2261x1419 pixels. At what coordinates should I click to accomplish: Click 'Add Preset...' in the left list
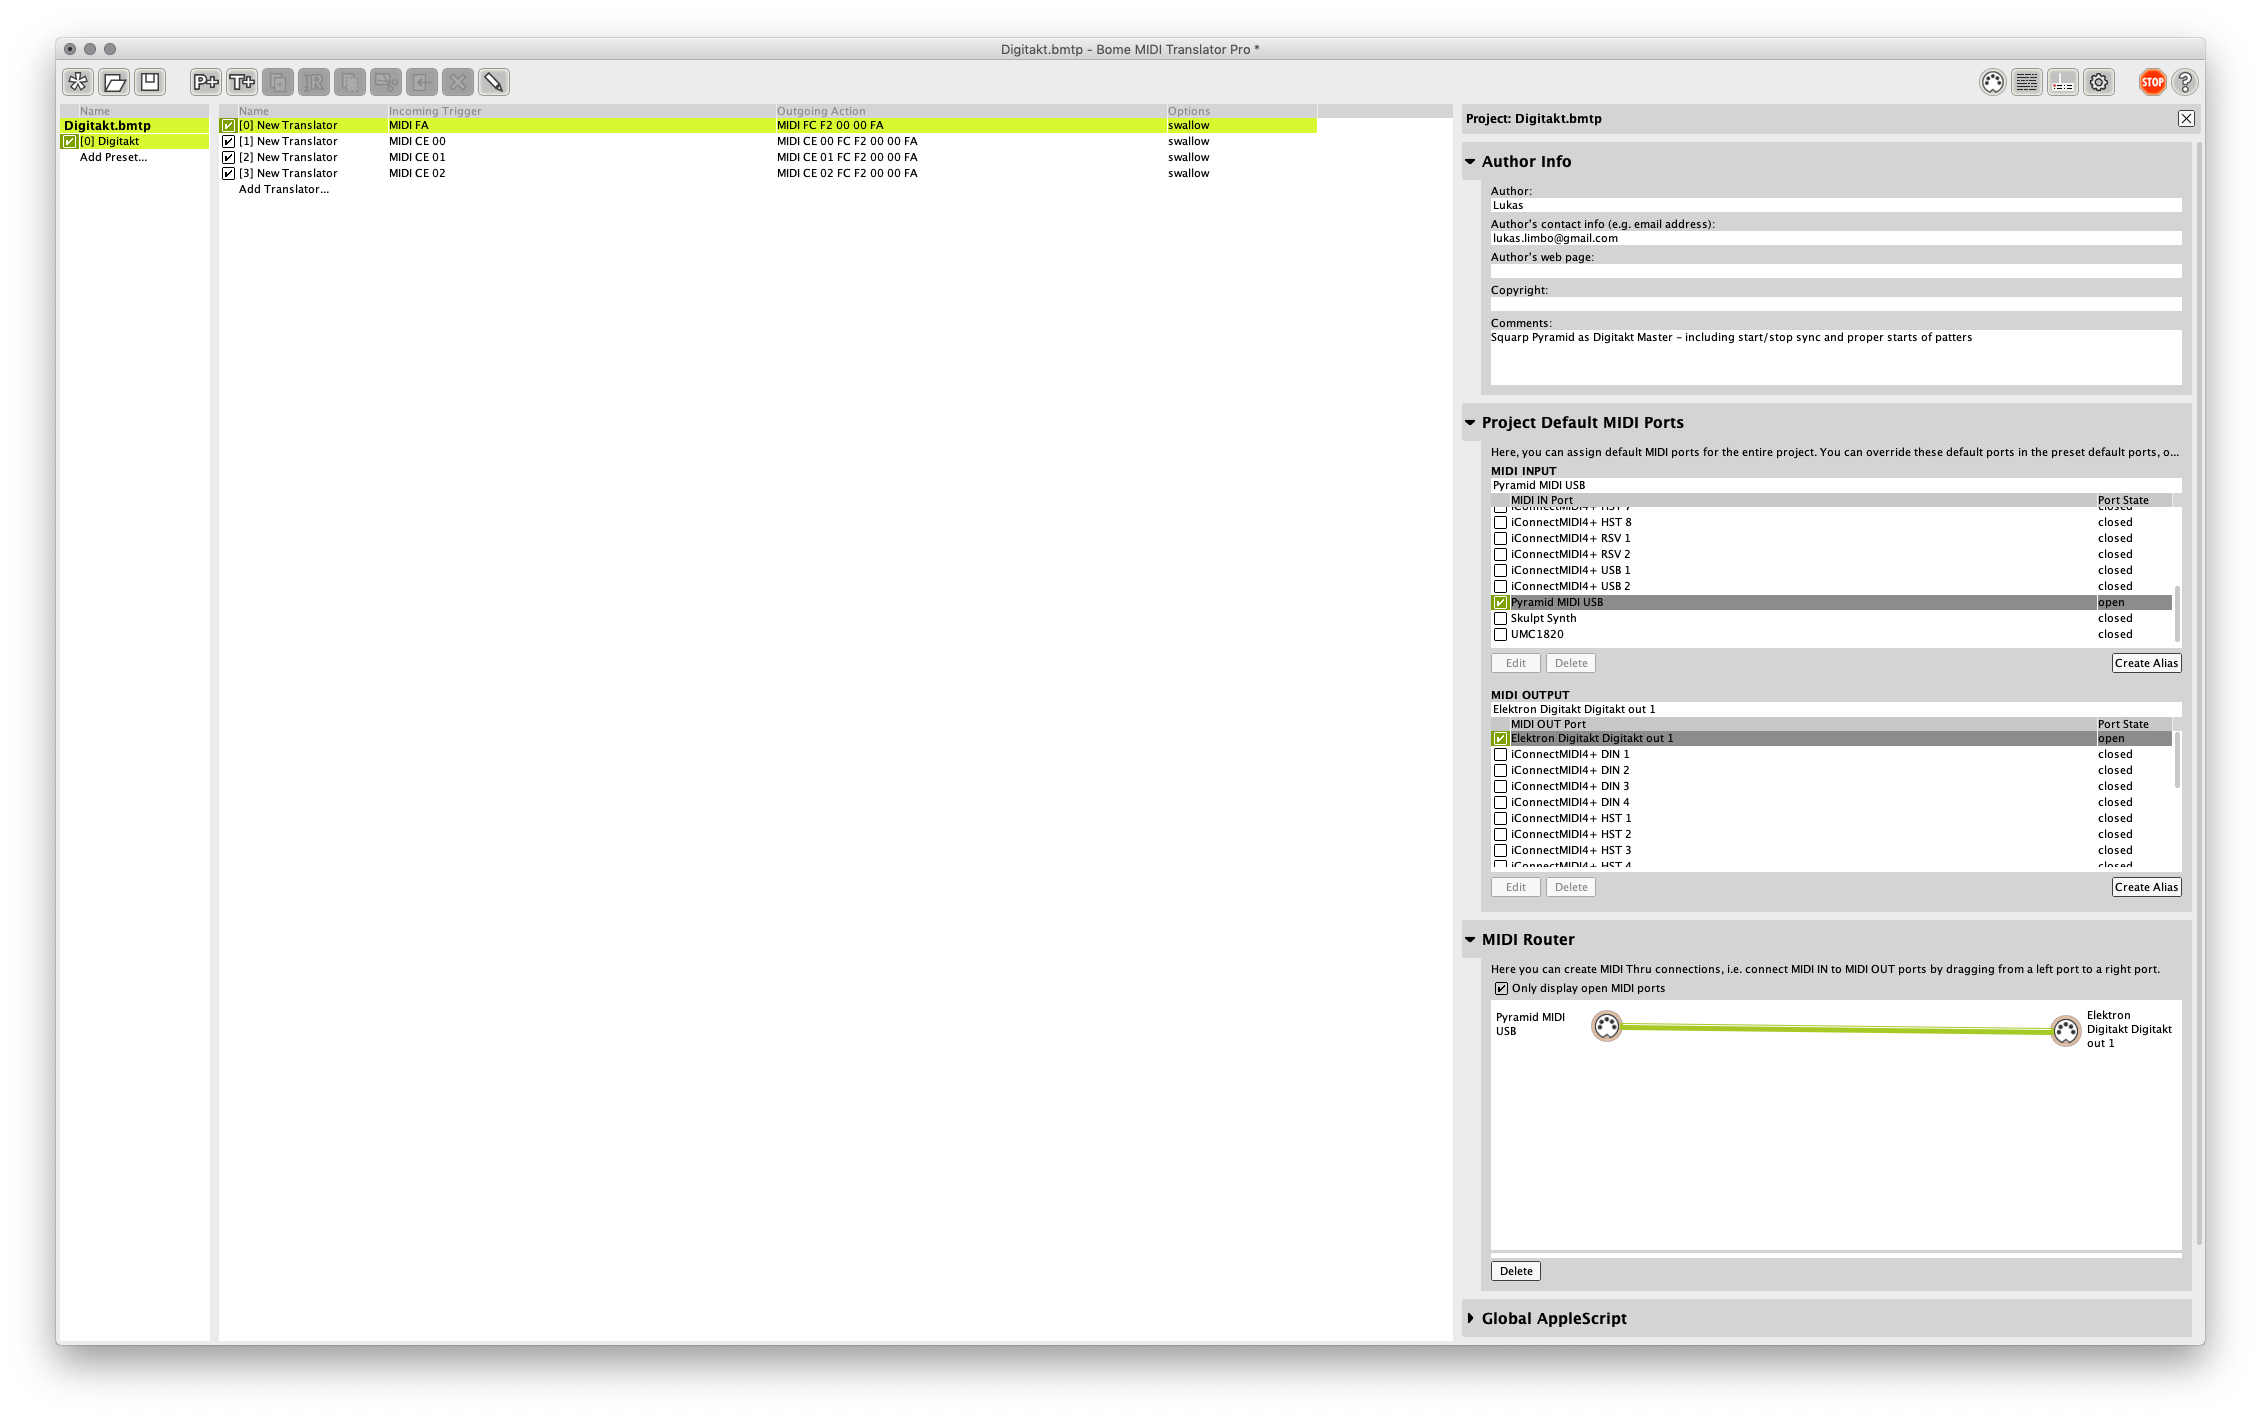pyautogui.click(x=113, y=158)
